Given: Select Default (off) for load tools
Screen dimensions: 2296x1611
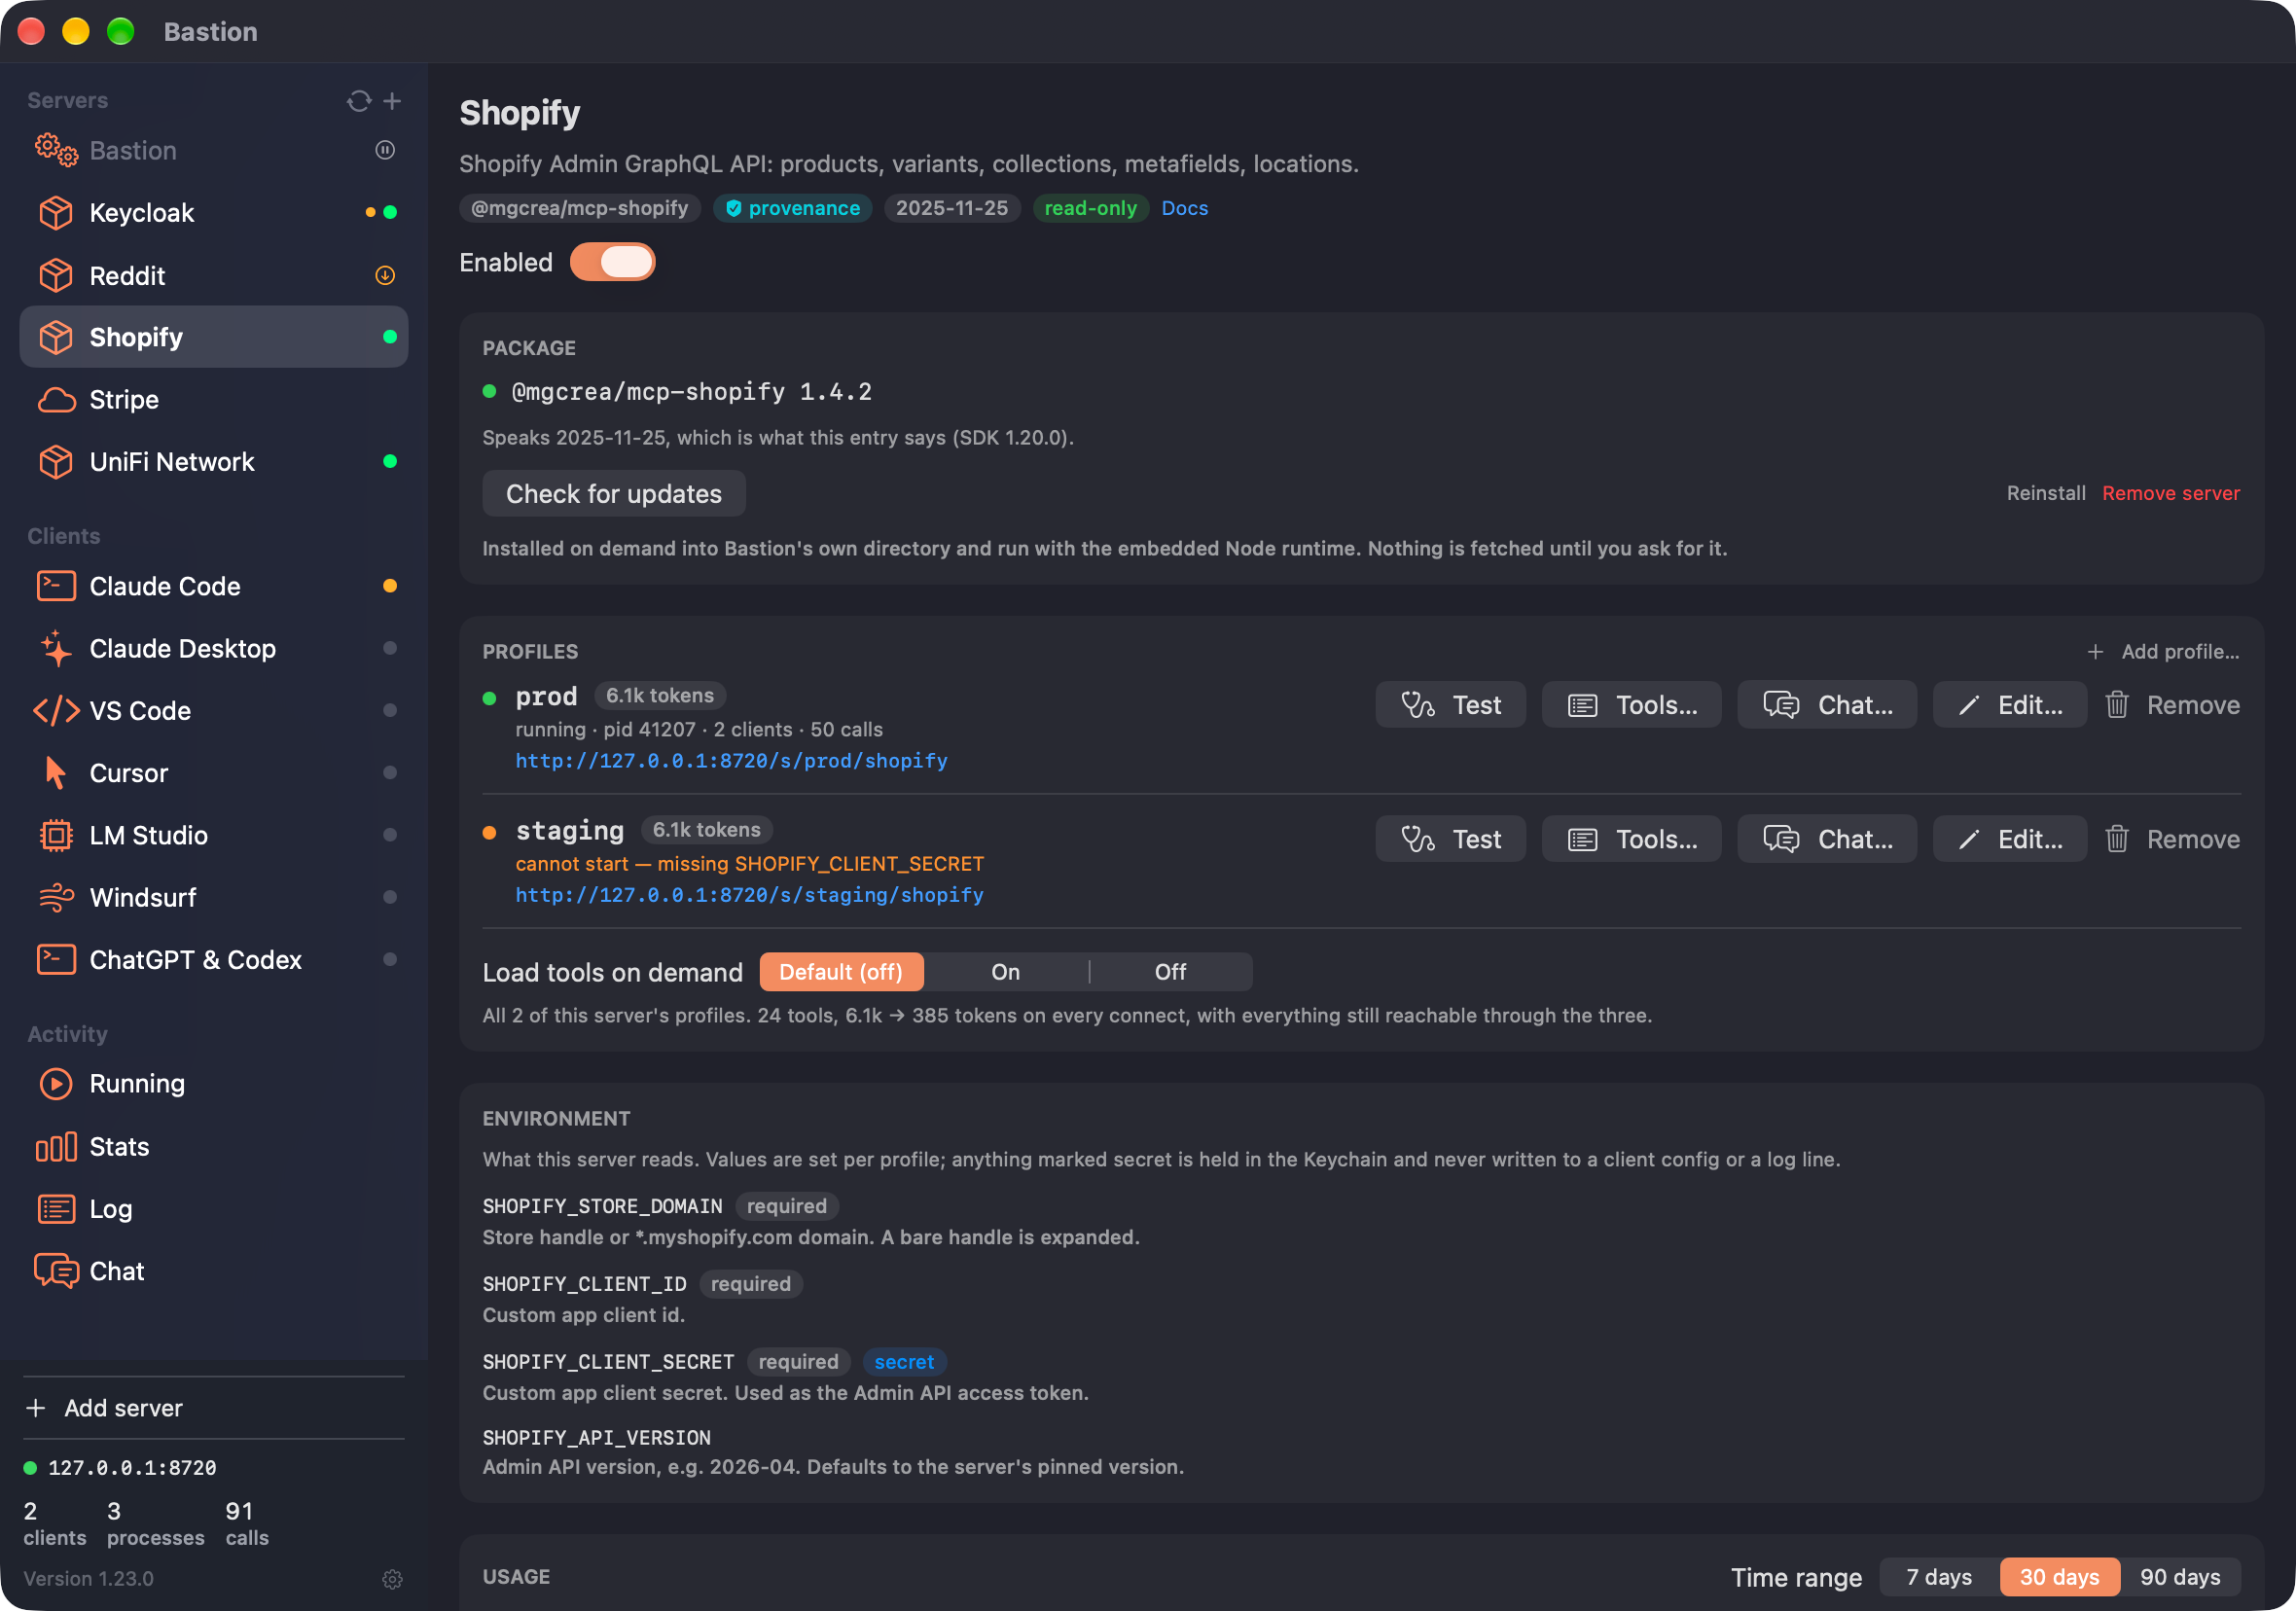Looking at the screenshot, I should pyautogui.click(x=841, y=972).
